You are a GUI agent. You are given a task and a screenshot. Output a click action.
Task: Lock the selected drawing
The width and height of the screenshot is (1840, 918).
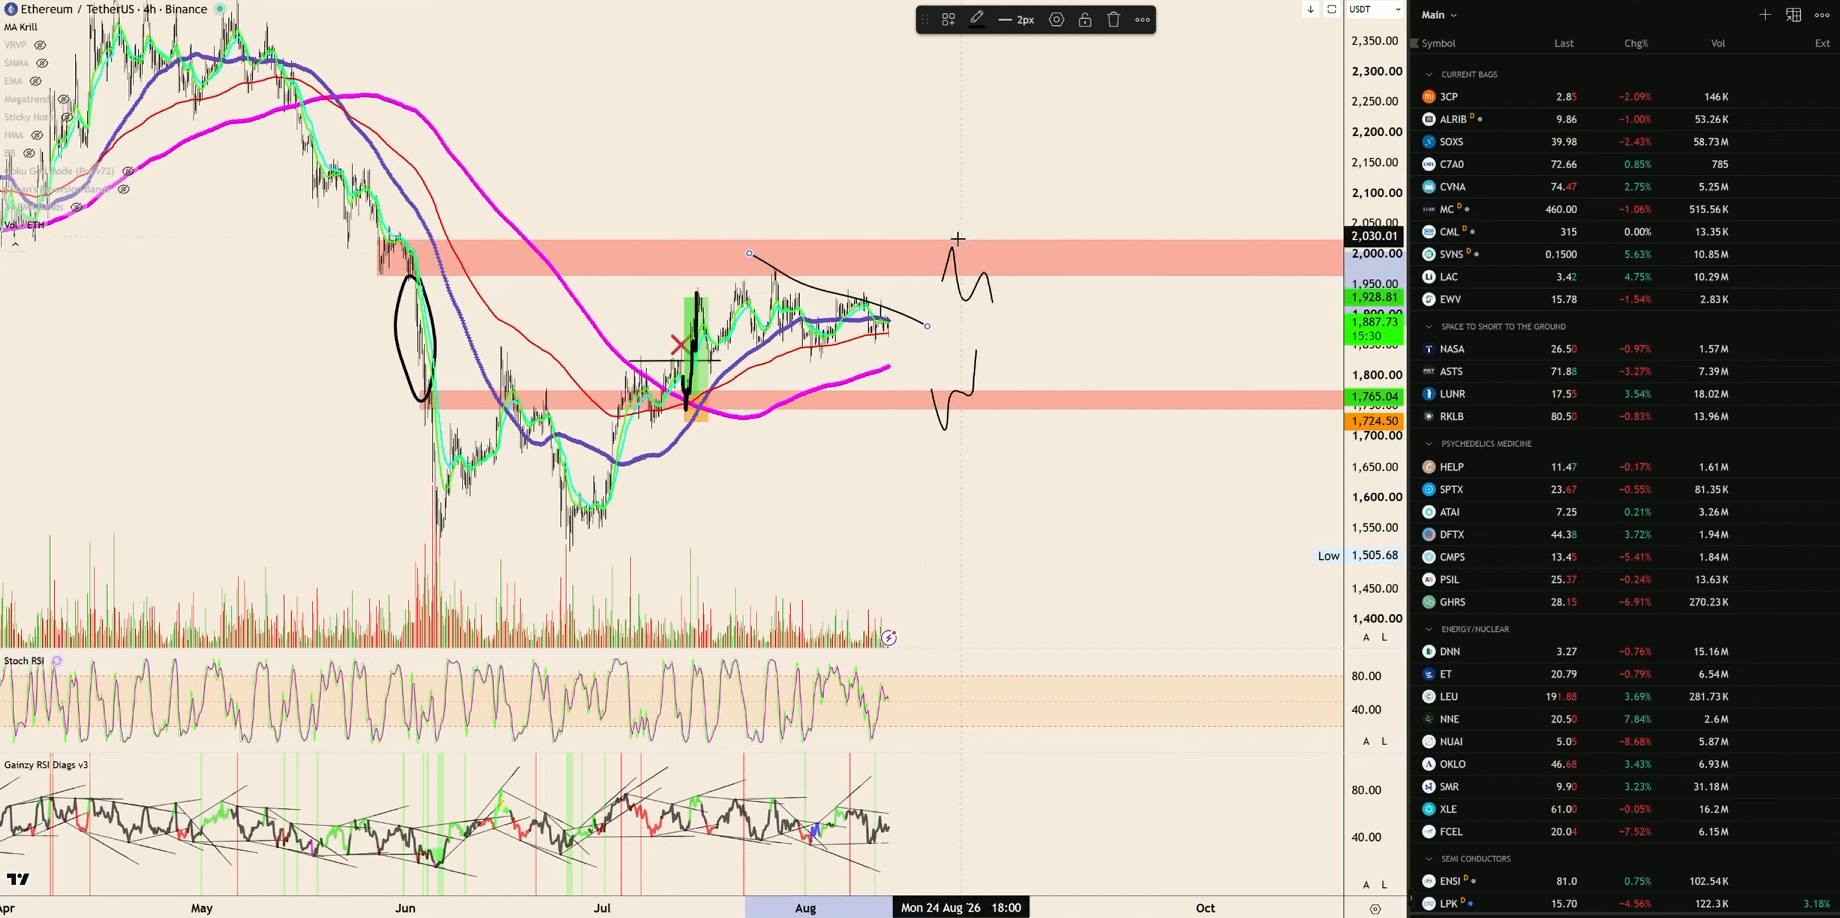tap(1085, 19)
